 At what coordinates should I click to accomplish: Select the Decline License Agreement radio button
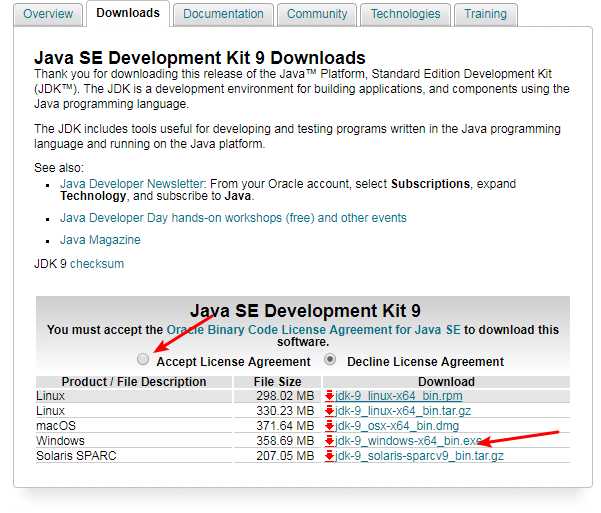[x=330, y=359]
